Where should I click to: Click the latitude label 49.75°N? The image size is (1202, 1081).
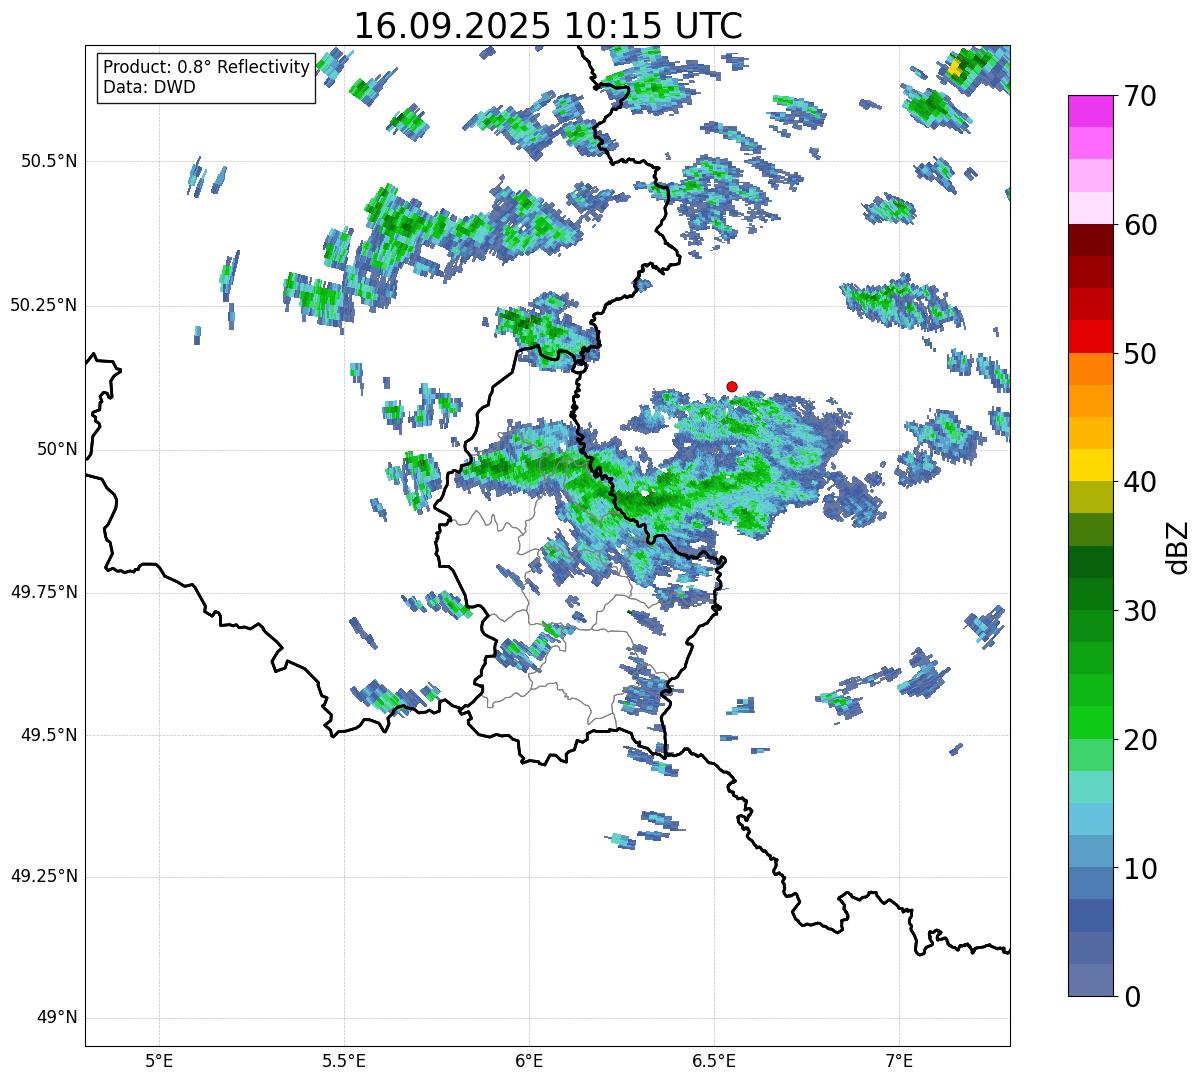coord(44,592)
